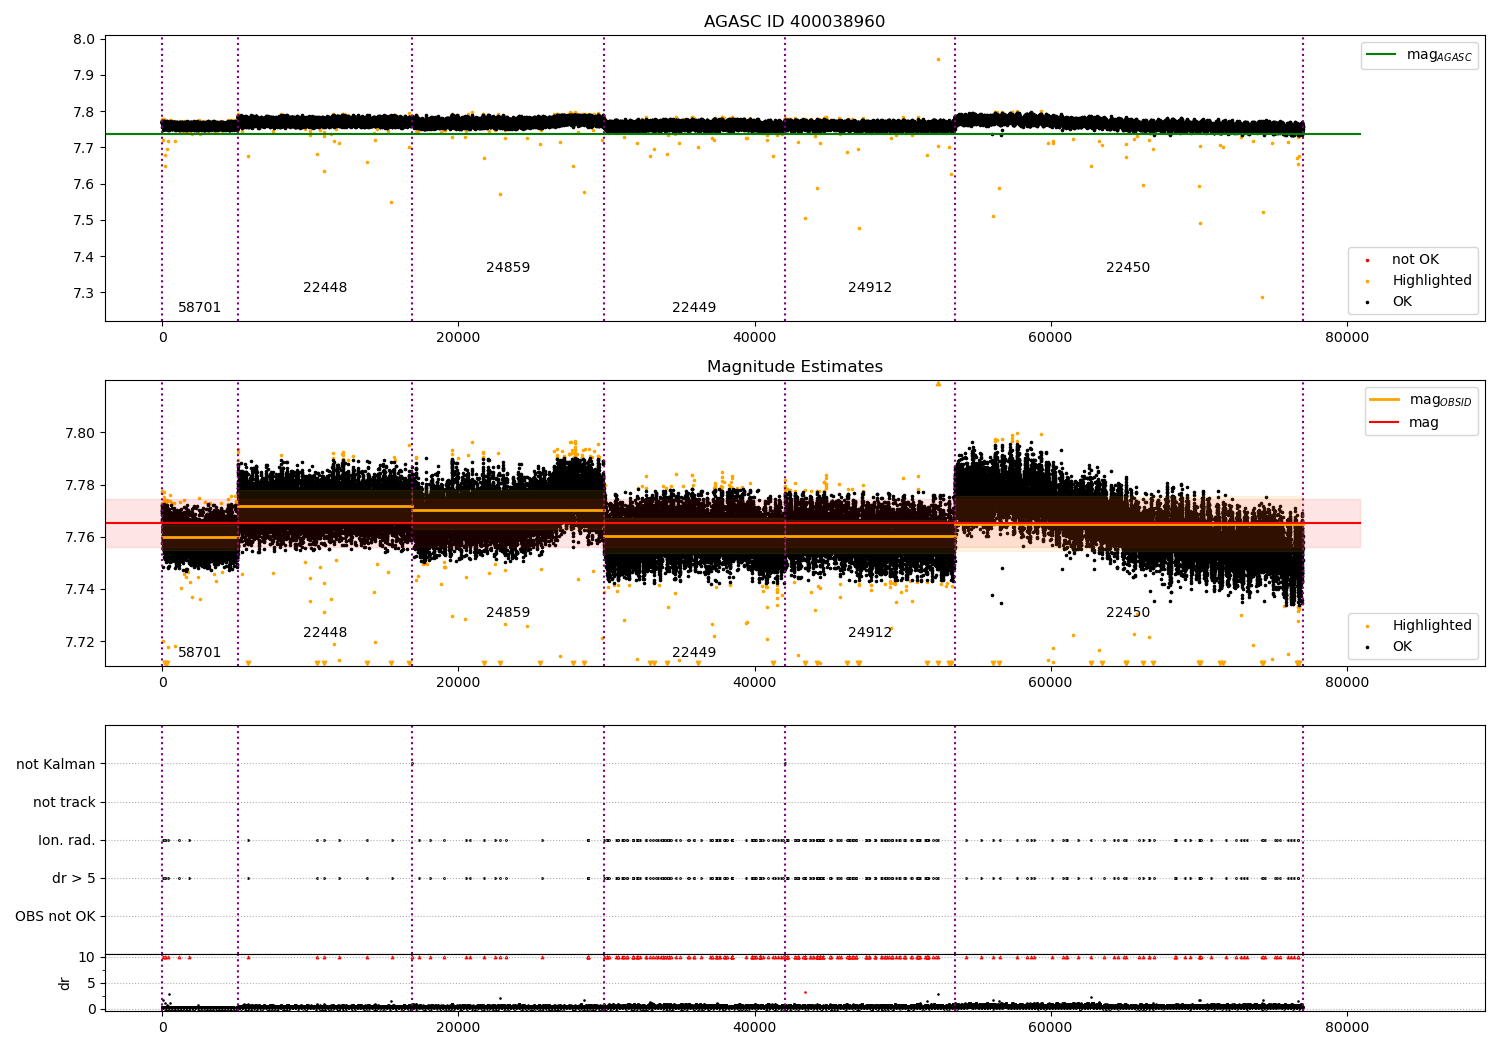
Task: Click the green line swatch beside mag AGASC
Action: (1381, 55)
